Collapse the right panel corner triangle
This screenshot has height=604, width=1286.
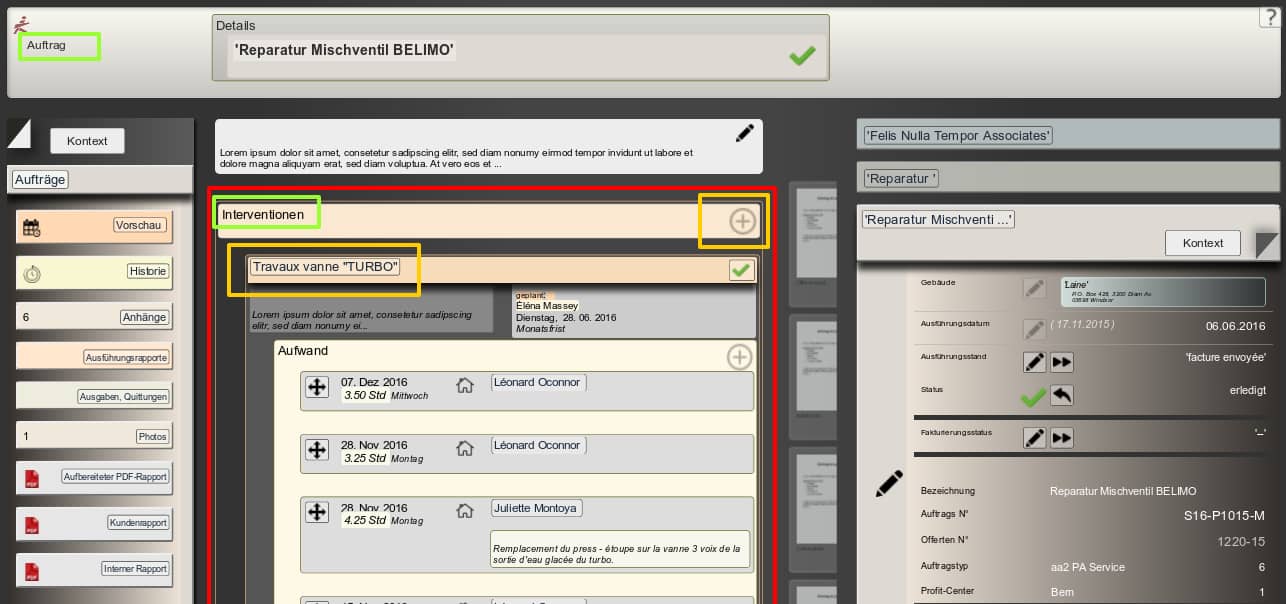pos(1267,245)
